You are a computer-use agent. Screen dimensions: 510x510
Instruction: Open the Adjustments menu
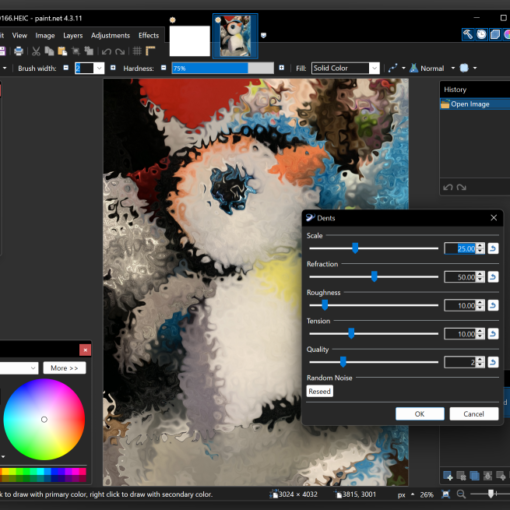pyautogui.click(x=110, y=35)
